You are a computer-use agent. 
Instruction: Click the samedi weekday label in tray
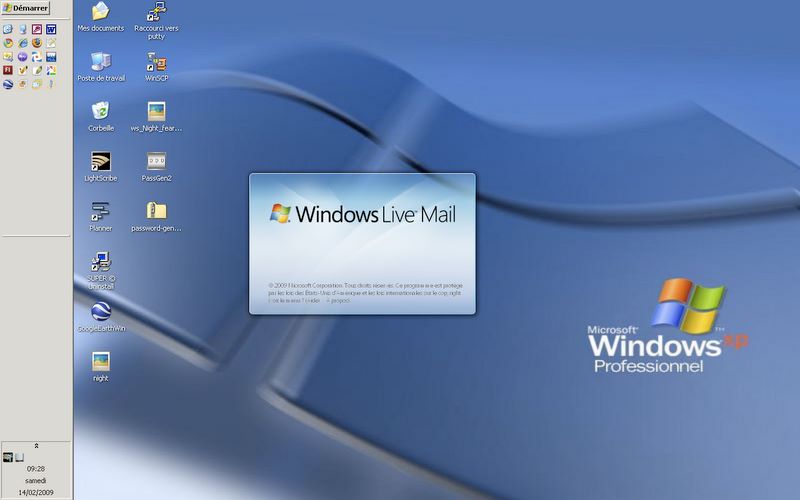pos(36,481)
